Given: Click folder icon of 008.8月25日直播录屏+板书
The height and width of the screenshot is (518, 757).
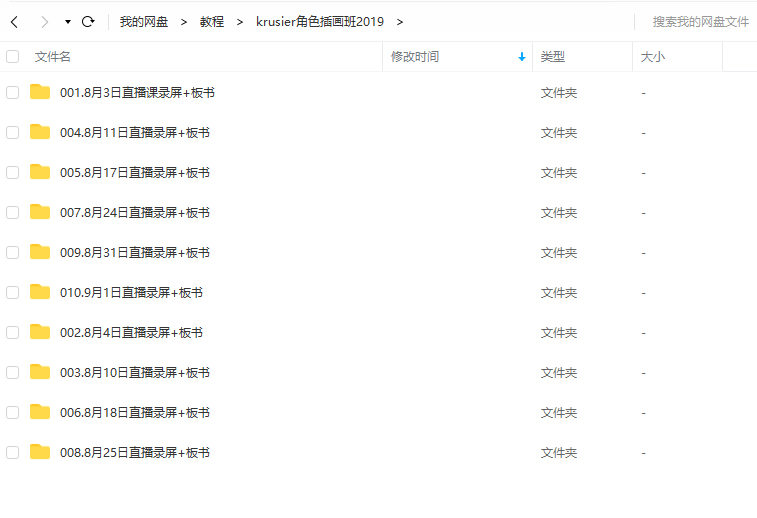Looking at the screenshot, I should coord(40,452).
